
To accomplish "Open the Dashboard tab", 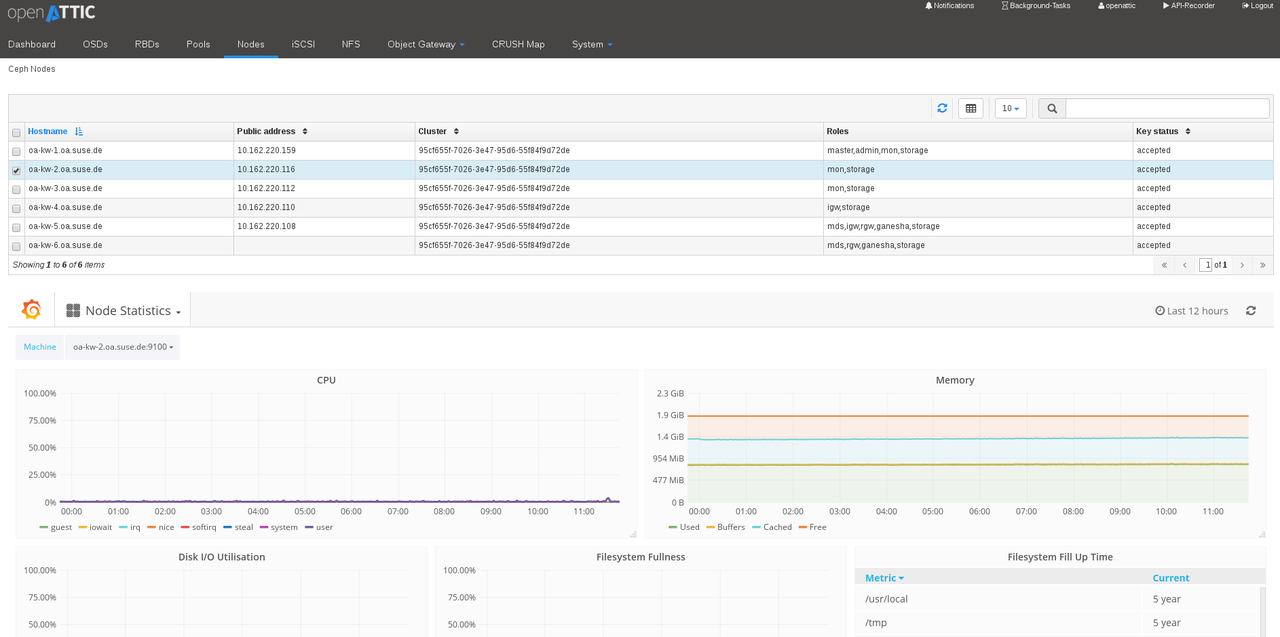I will [32, 44].
